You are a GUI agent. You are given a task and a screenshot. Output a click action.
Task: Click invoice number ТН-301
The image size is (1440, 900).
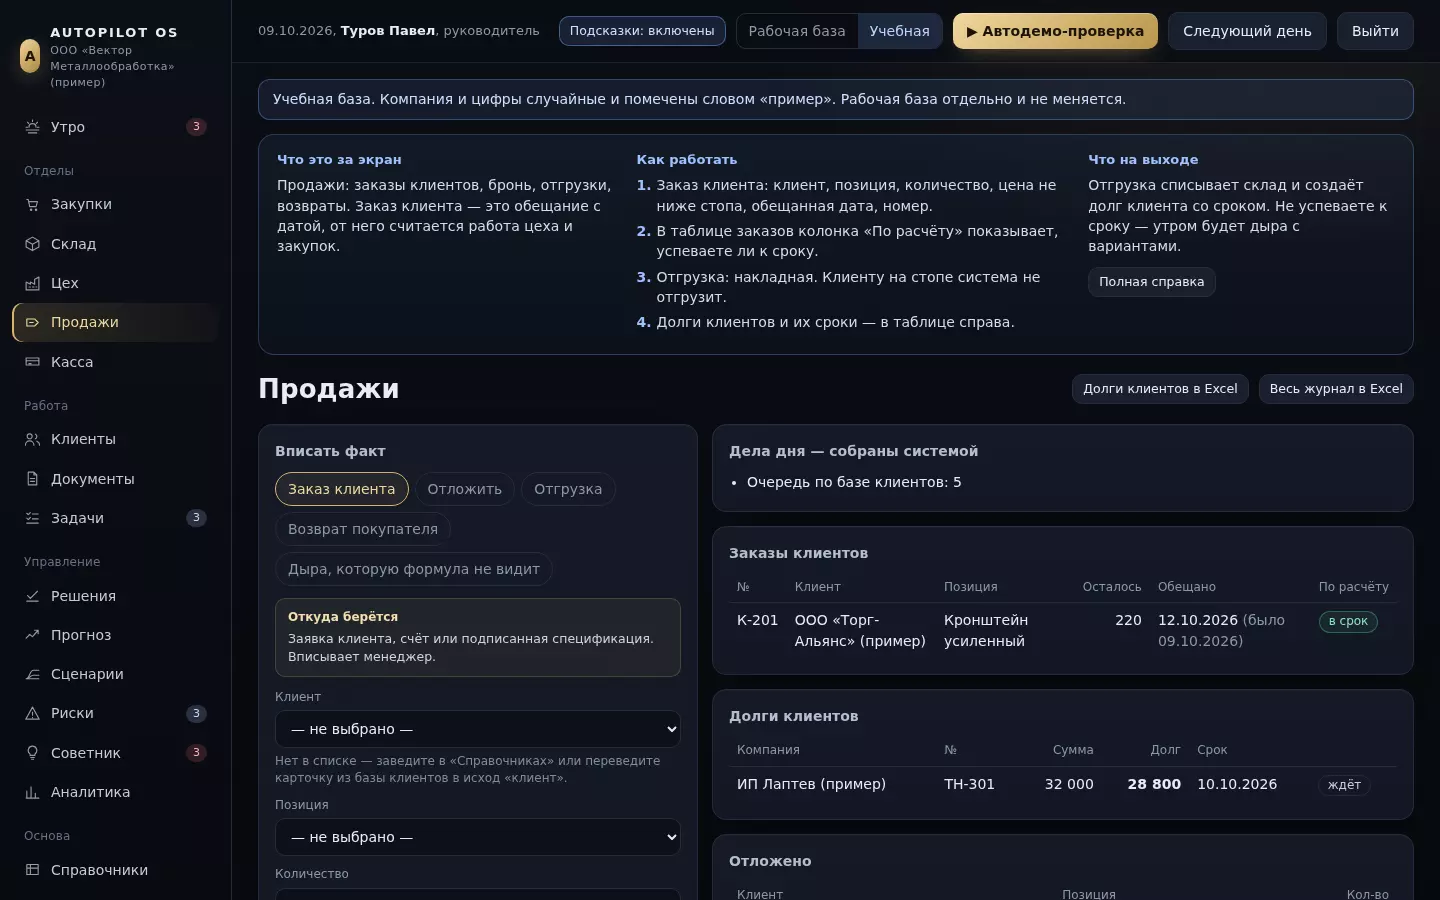(x=969, y=784)
